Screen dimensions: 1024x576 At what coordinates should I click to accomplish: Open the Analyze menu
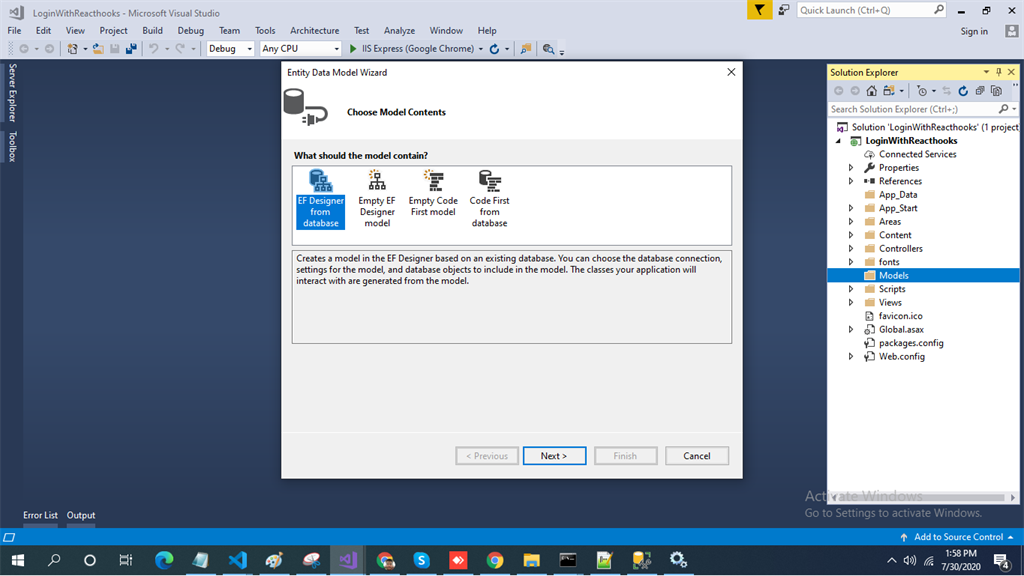pos(399,31)
